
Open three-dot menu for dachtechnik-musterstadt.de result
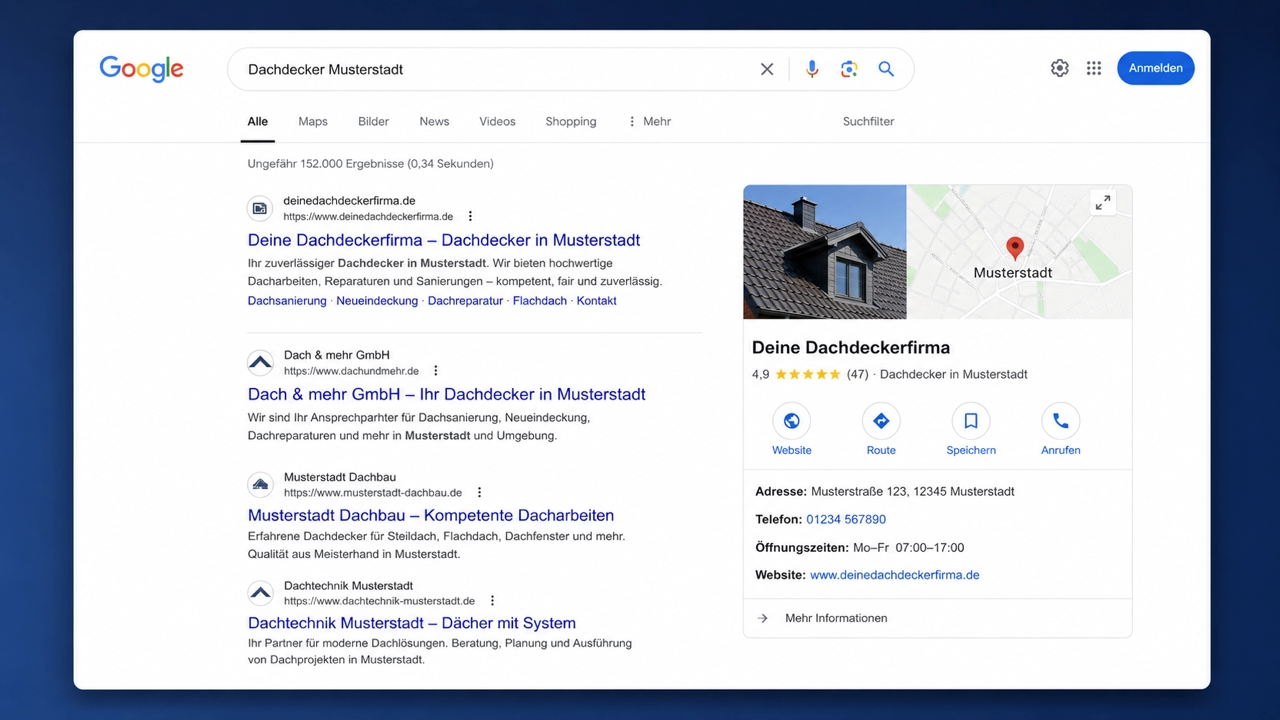click(492, 601)
